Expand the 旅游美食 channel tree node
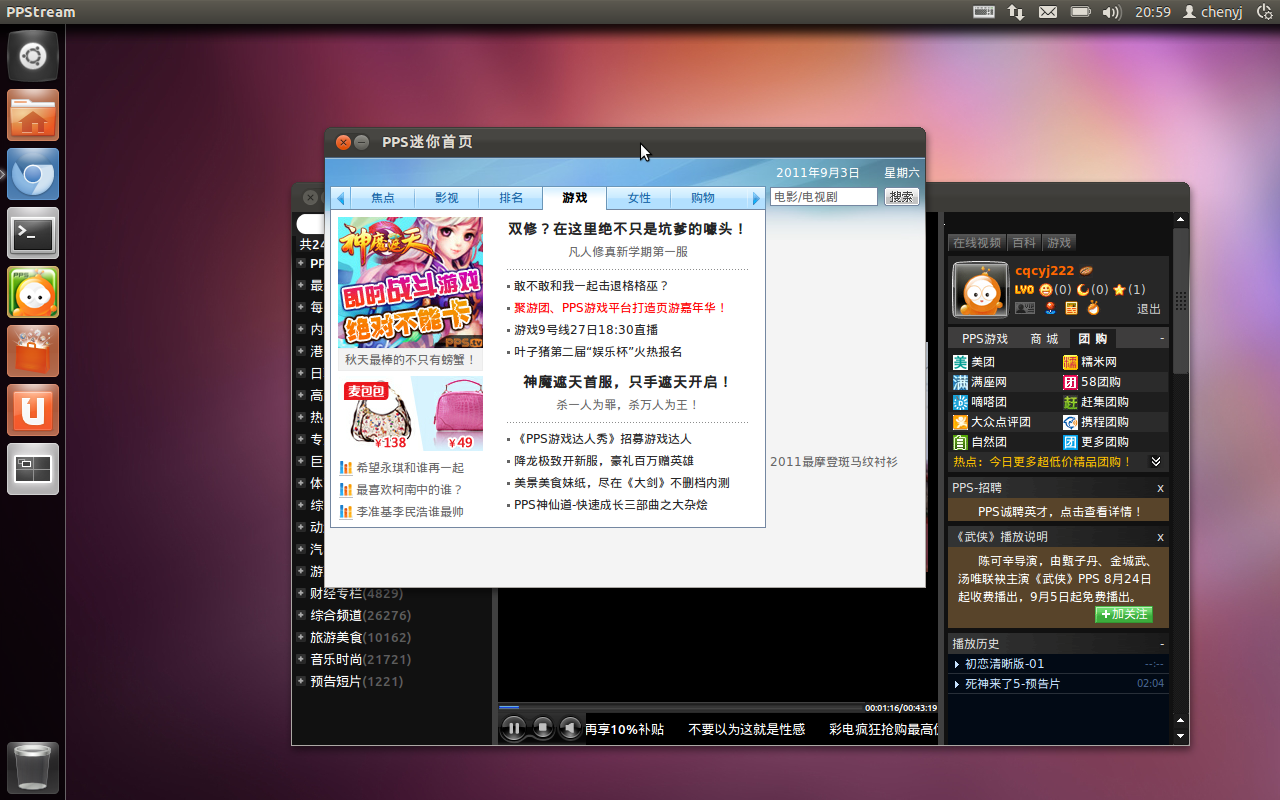Screen dimensions: 1280x800 [x=301, y=637]
